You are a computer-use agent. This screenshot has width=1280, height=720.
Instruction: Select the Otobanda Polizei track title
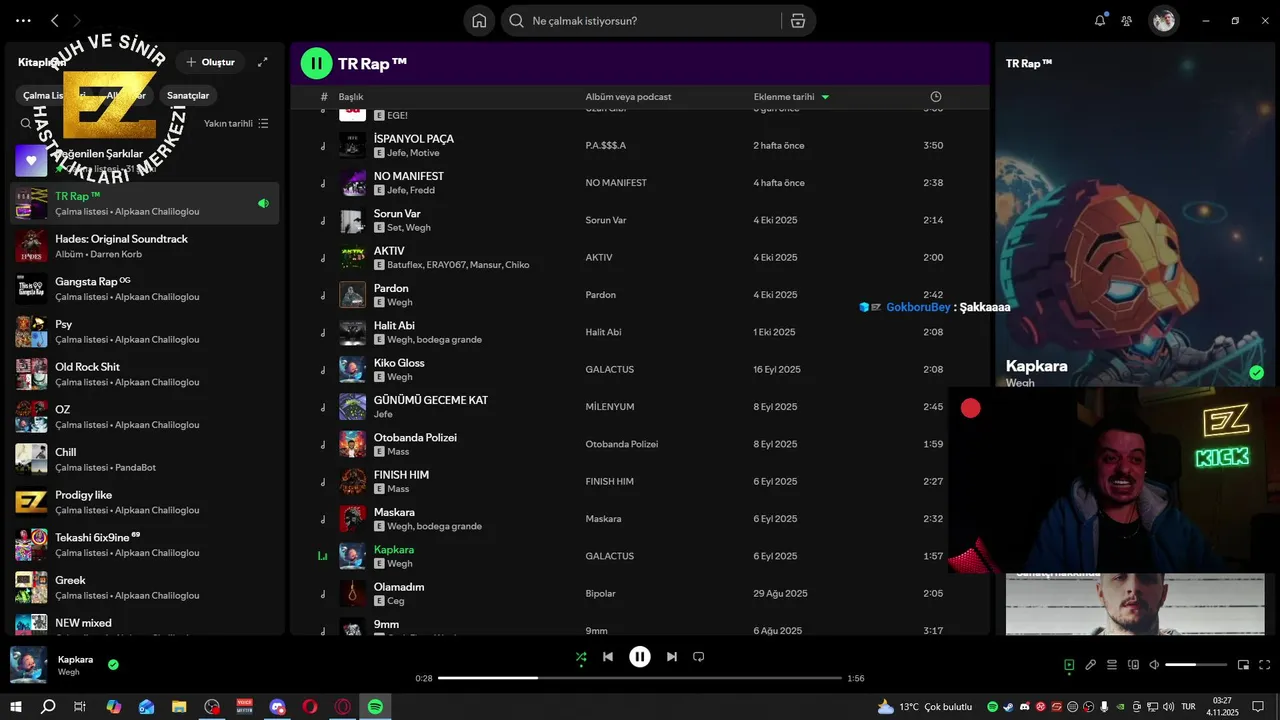[x=415, y=438]
